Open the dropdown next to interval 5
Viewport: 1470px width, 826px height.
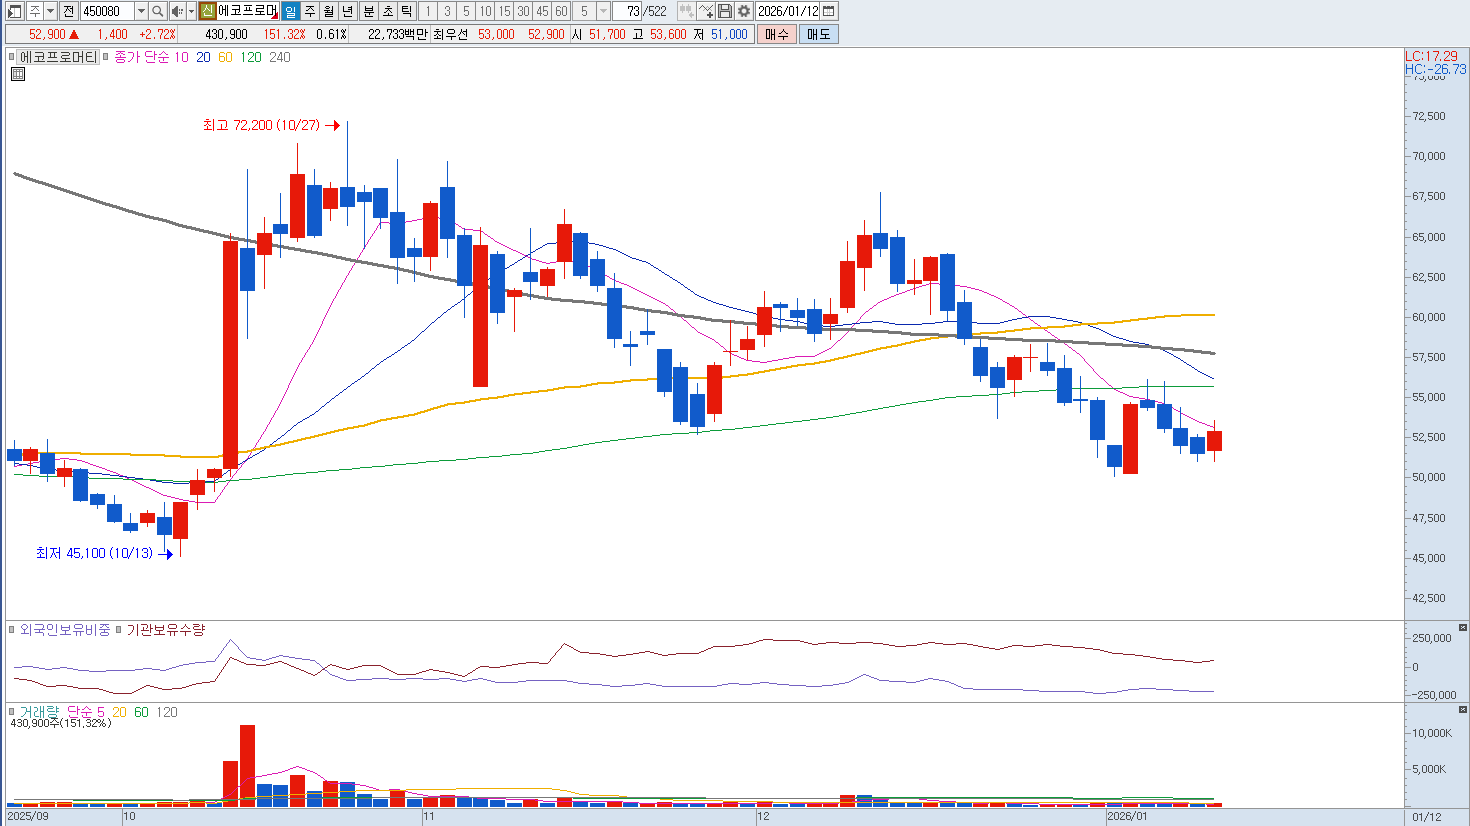click(603, 11)
